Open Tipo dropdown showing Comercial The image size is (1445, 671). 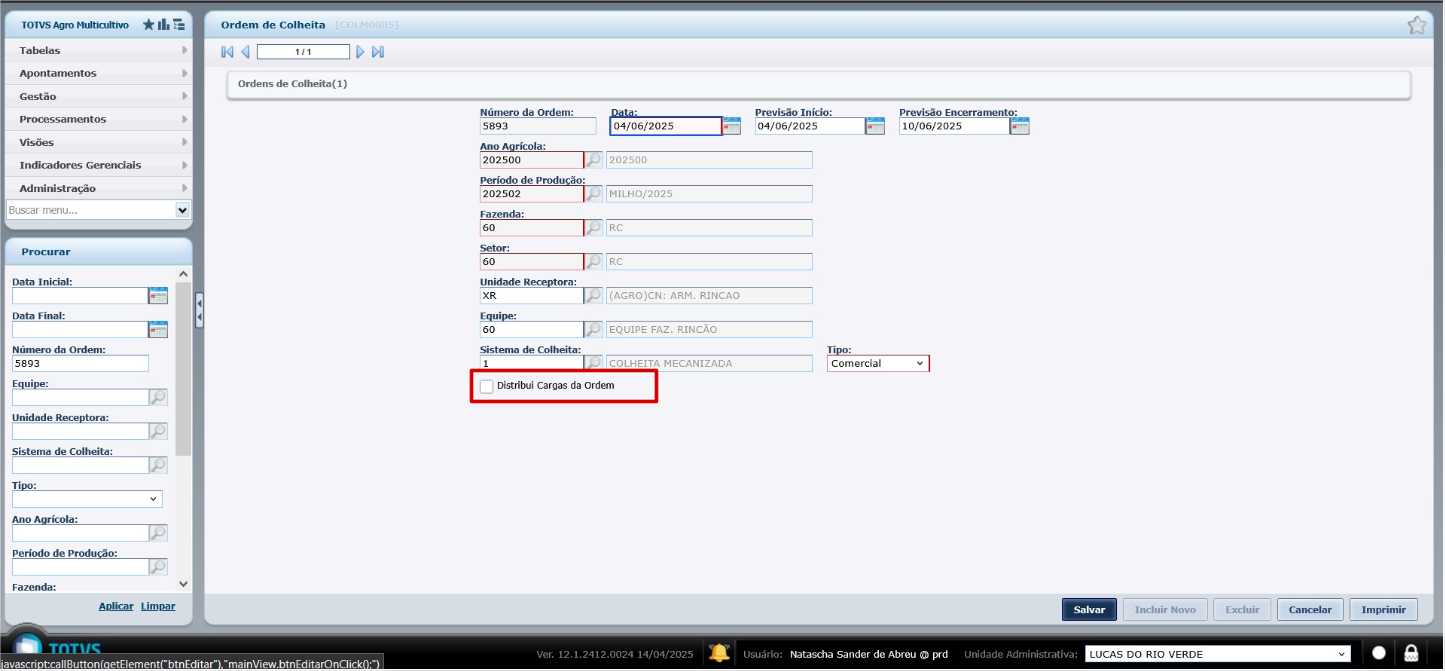click(x=878, y=364)
